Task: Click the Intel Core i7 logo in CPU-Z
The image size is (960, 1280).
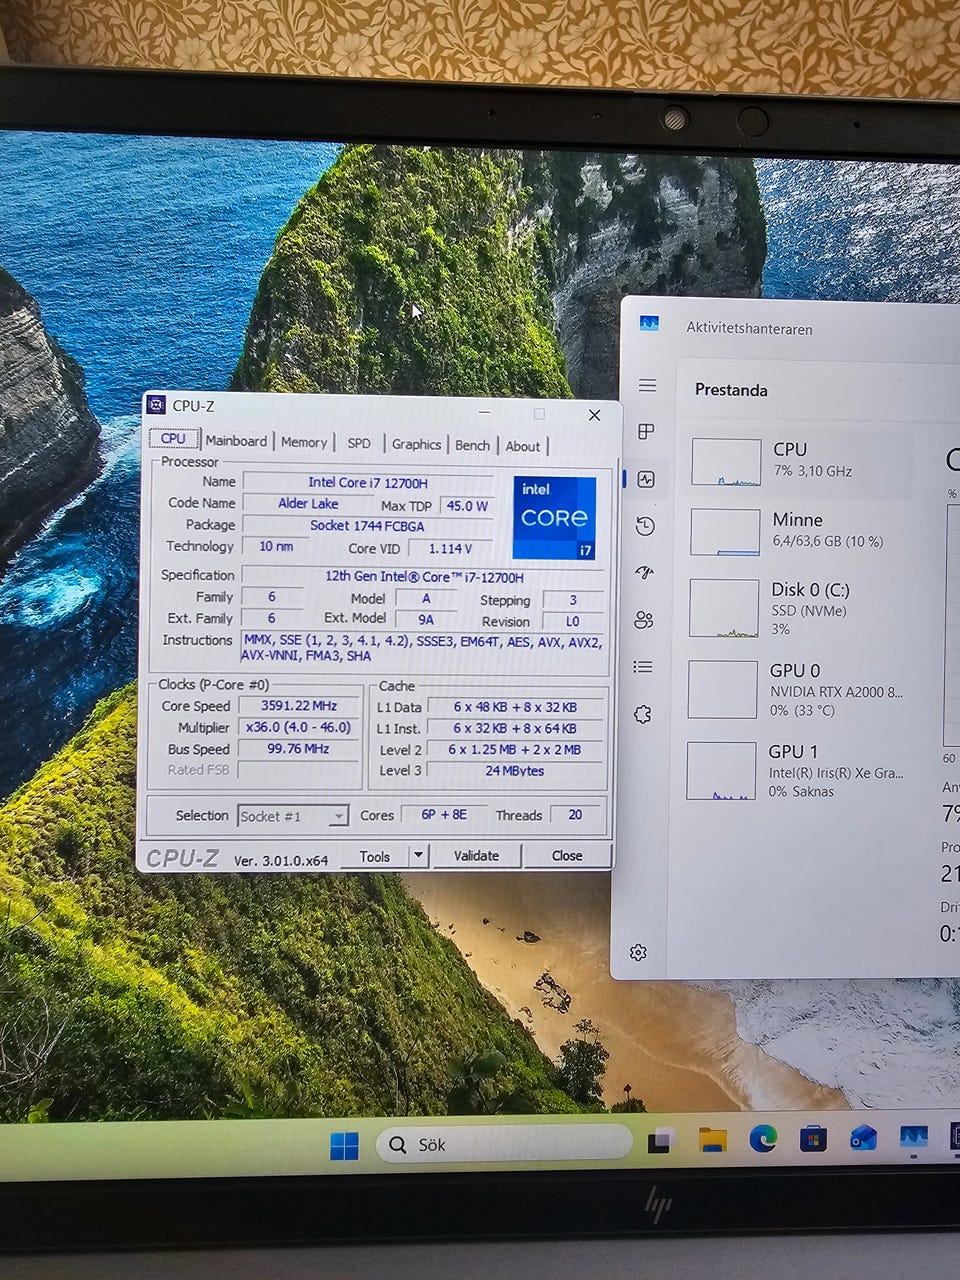Action: pyautogui.click(x=554, y=517)
